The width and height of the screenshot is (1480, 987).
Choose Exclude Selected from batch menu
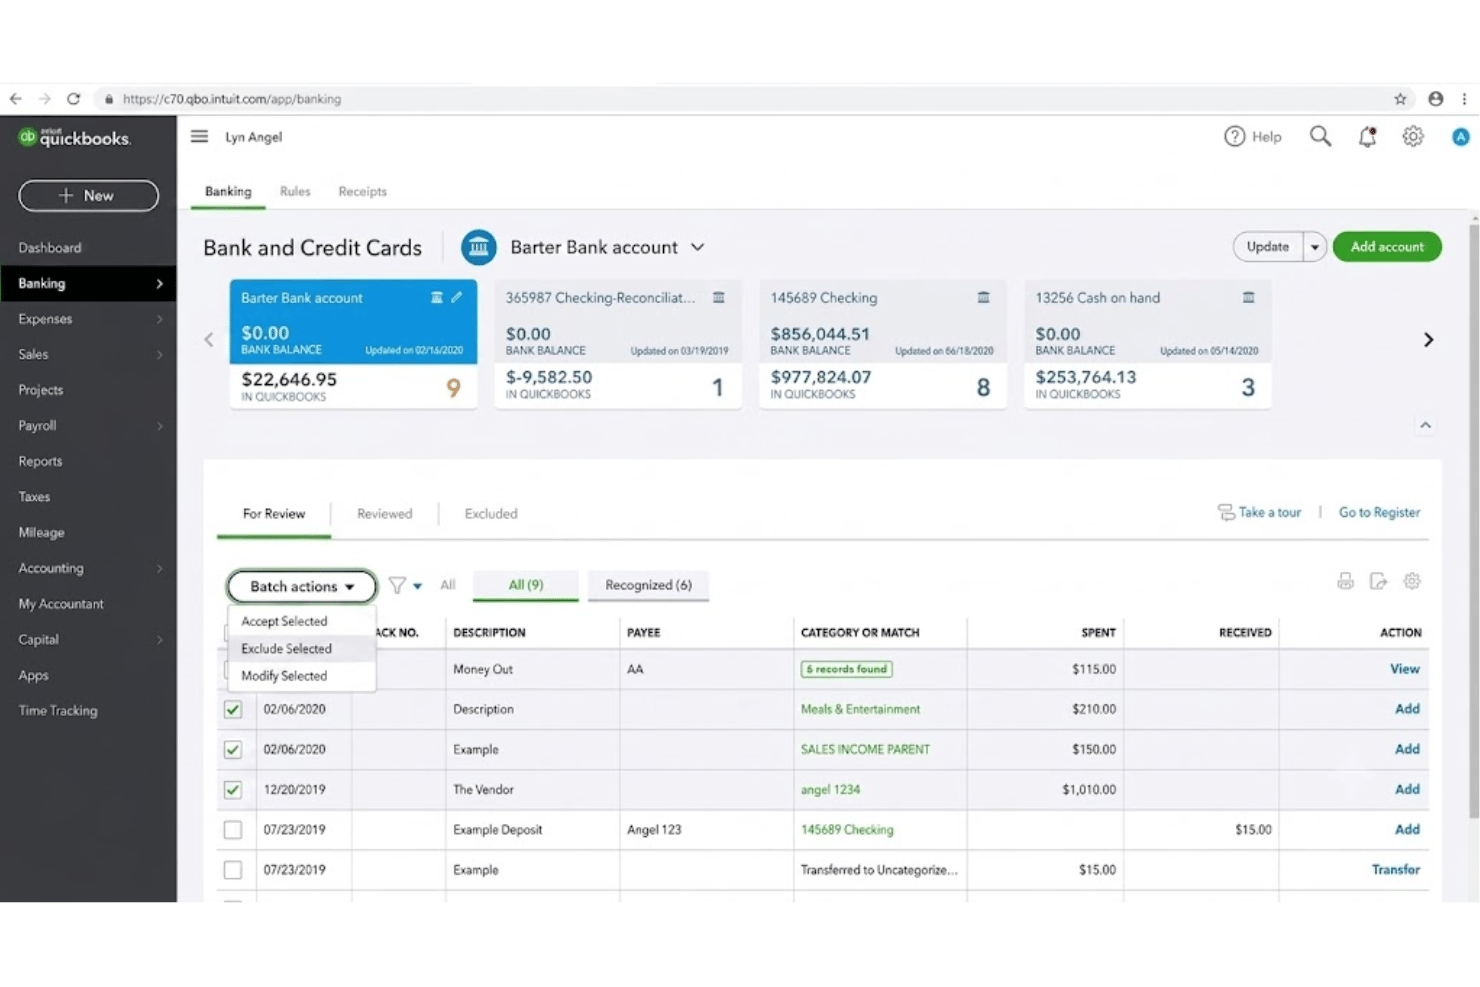coord(301,648)
